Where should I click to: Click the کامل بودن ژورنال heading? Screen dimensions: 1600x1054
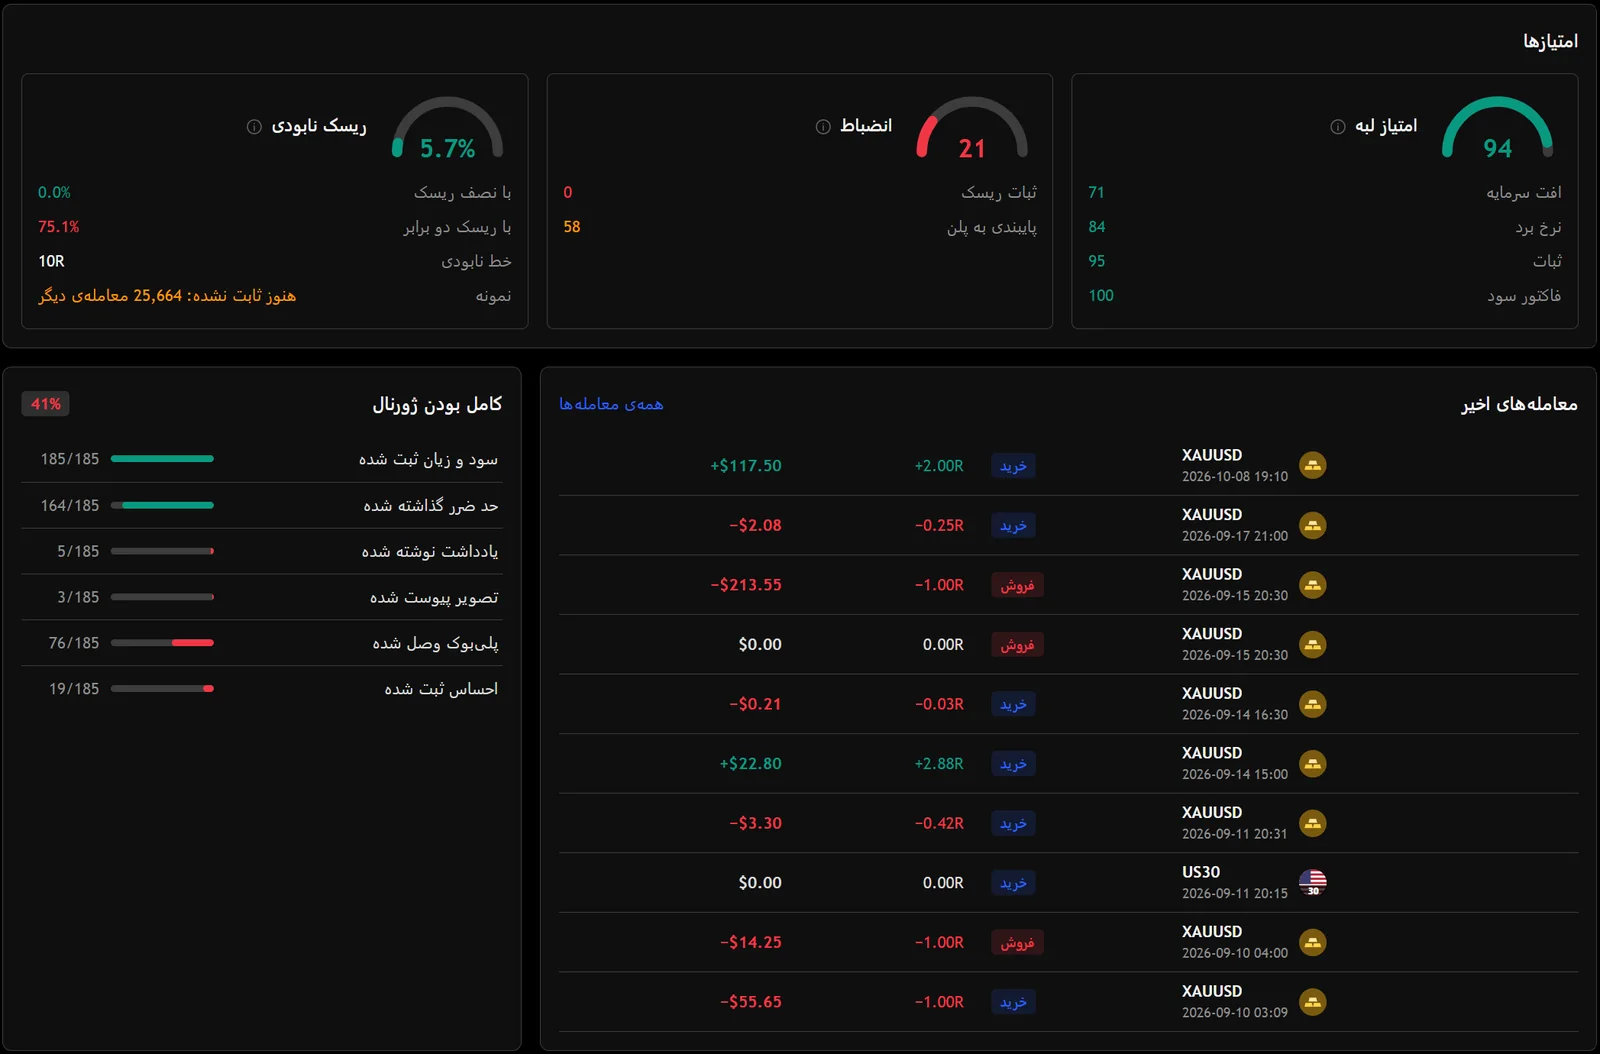pos(437,404)
